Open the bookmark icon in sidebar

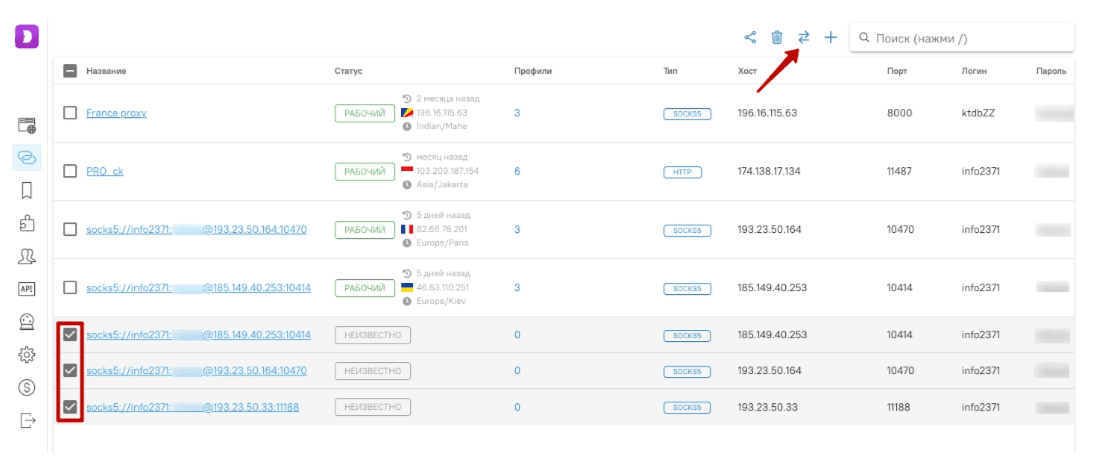tap(27, 190)
